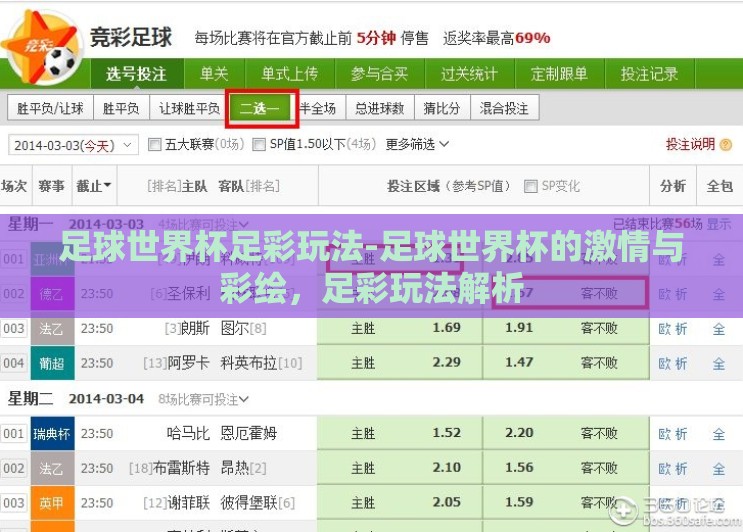Click the 英甲 league tag
This screenshot has height=532, width=743.
[x=52, y=502]
